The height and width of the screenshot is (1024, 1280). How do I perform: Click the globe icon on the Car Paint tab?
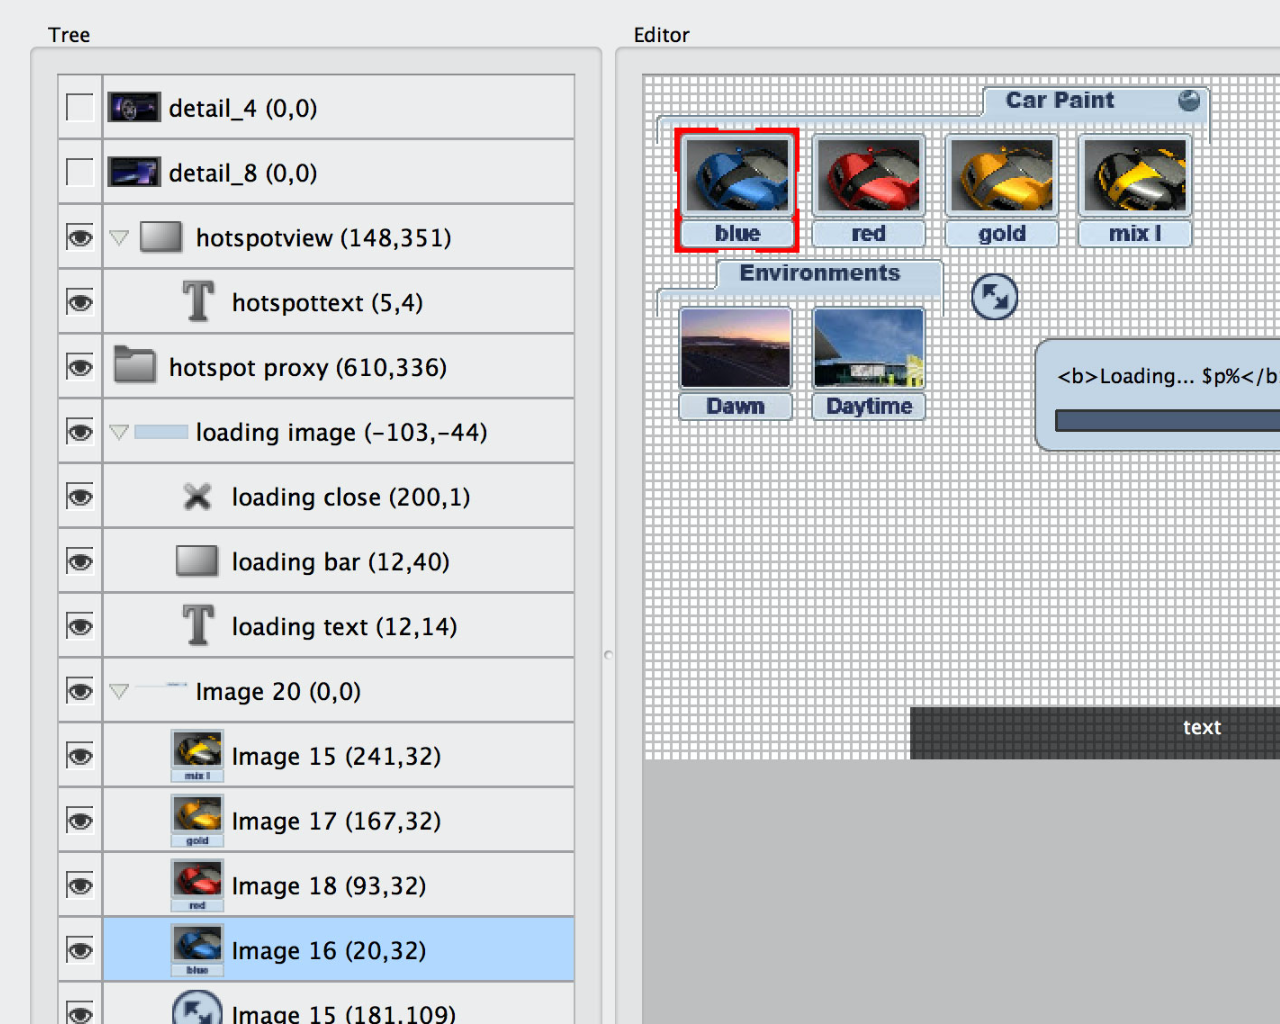click(1189, 100)
